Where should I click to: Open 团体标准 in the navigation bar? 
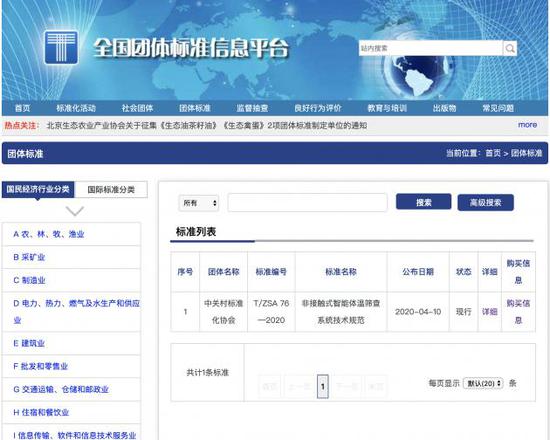pyautogui.click(x=195, y=108)
